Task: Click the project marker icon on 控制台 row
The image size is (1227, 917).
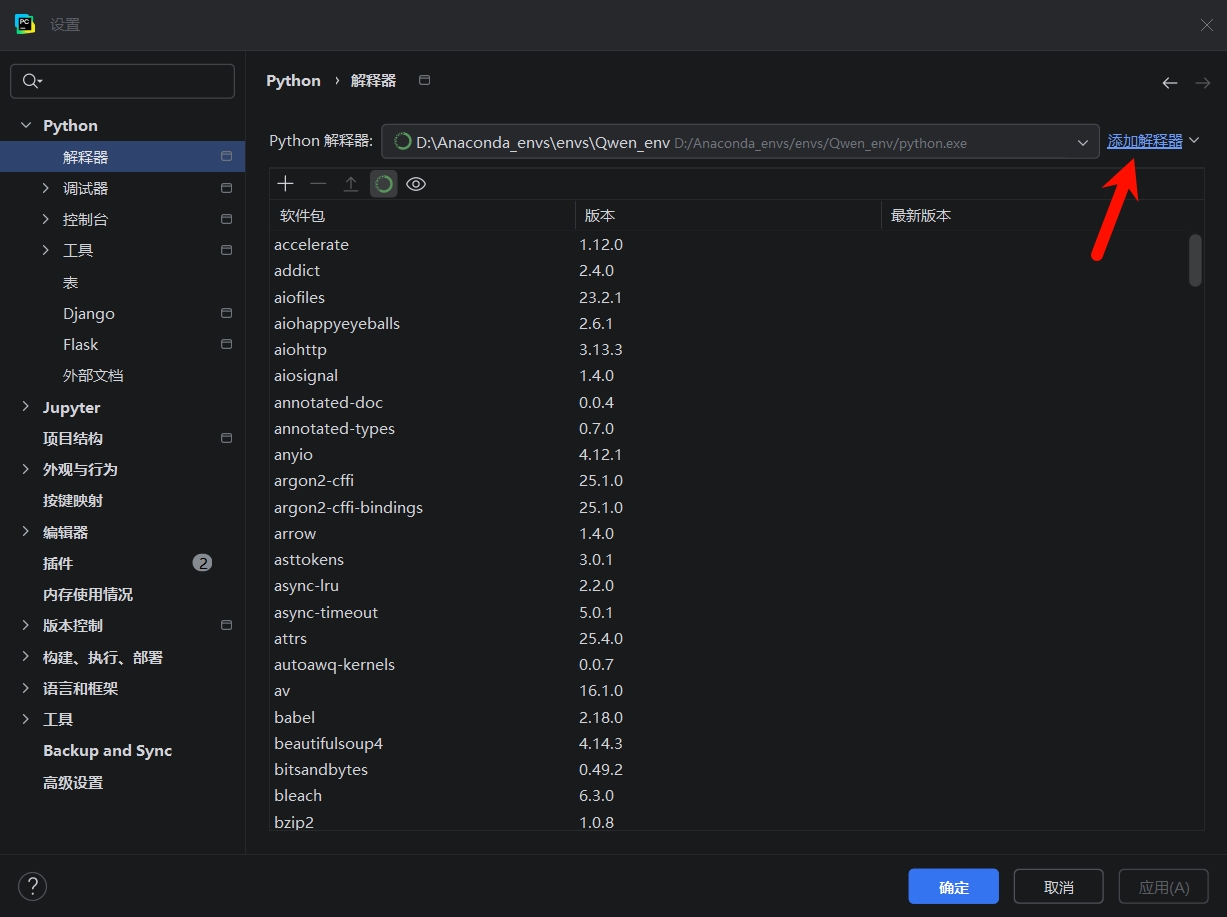Action: 226,219
